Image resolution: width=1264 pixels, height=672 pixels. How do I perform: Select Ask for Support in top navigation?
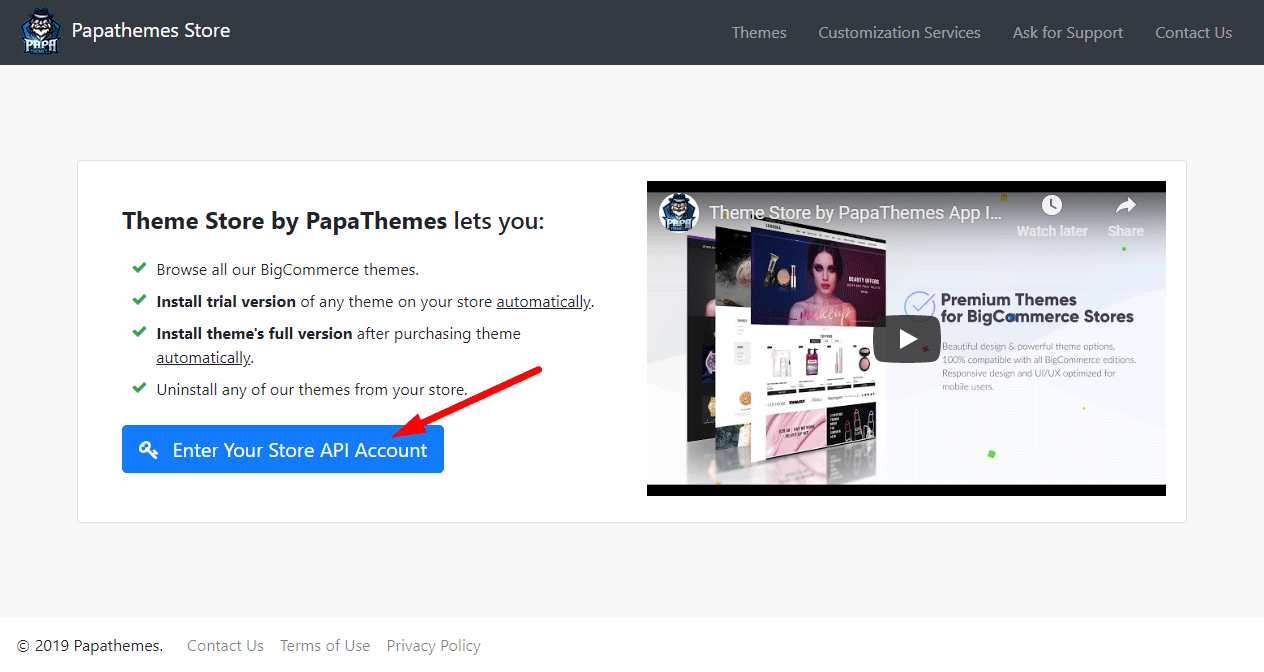pos(1067,33)
